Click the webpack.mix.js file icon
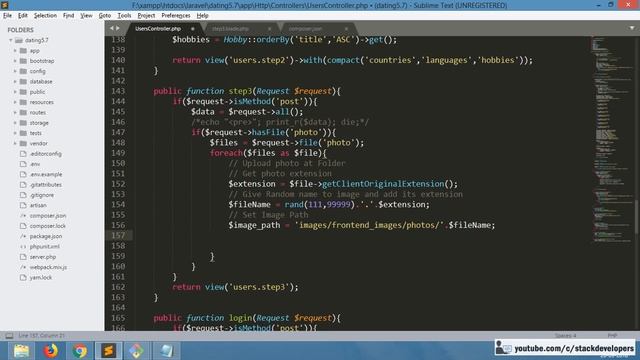The width and height of the screenshot is (640, 360). [23, 267]
